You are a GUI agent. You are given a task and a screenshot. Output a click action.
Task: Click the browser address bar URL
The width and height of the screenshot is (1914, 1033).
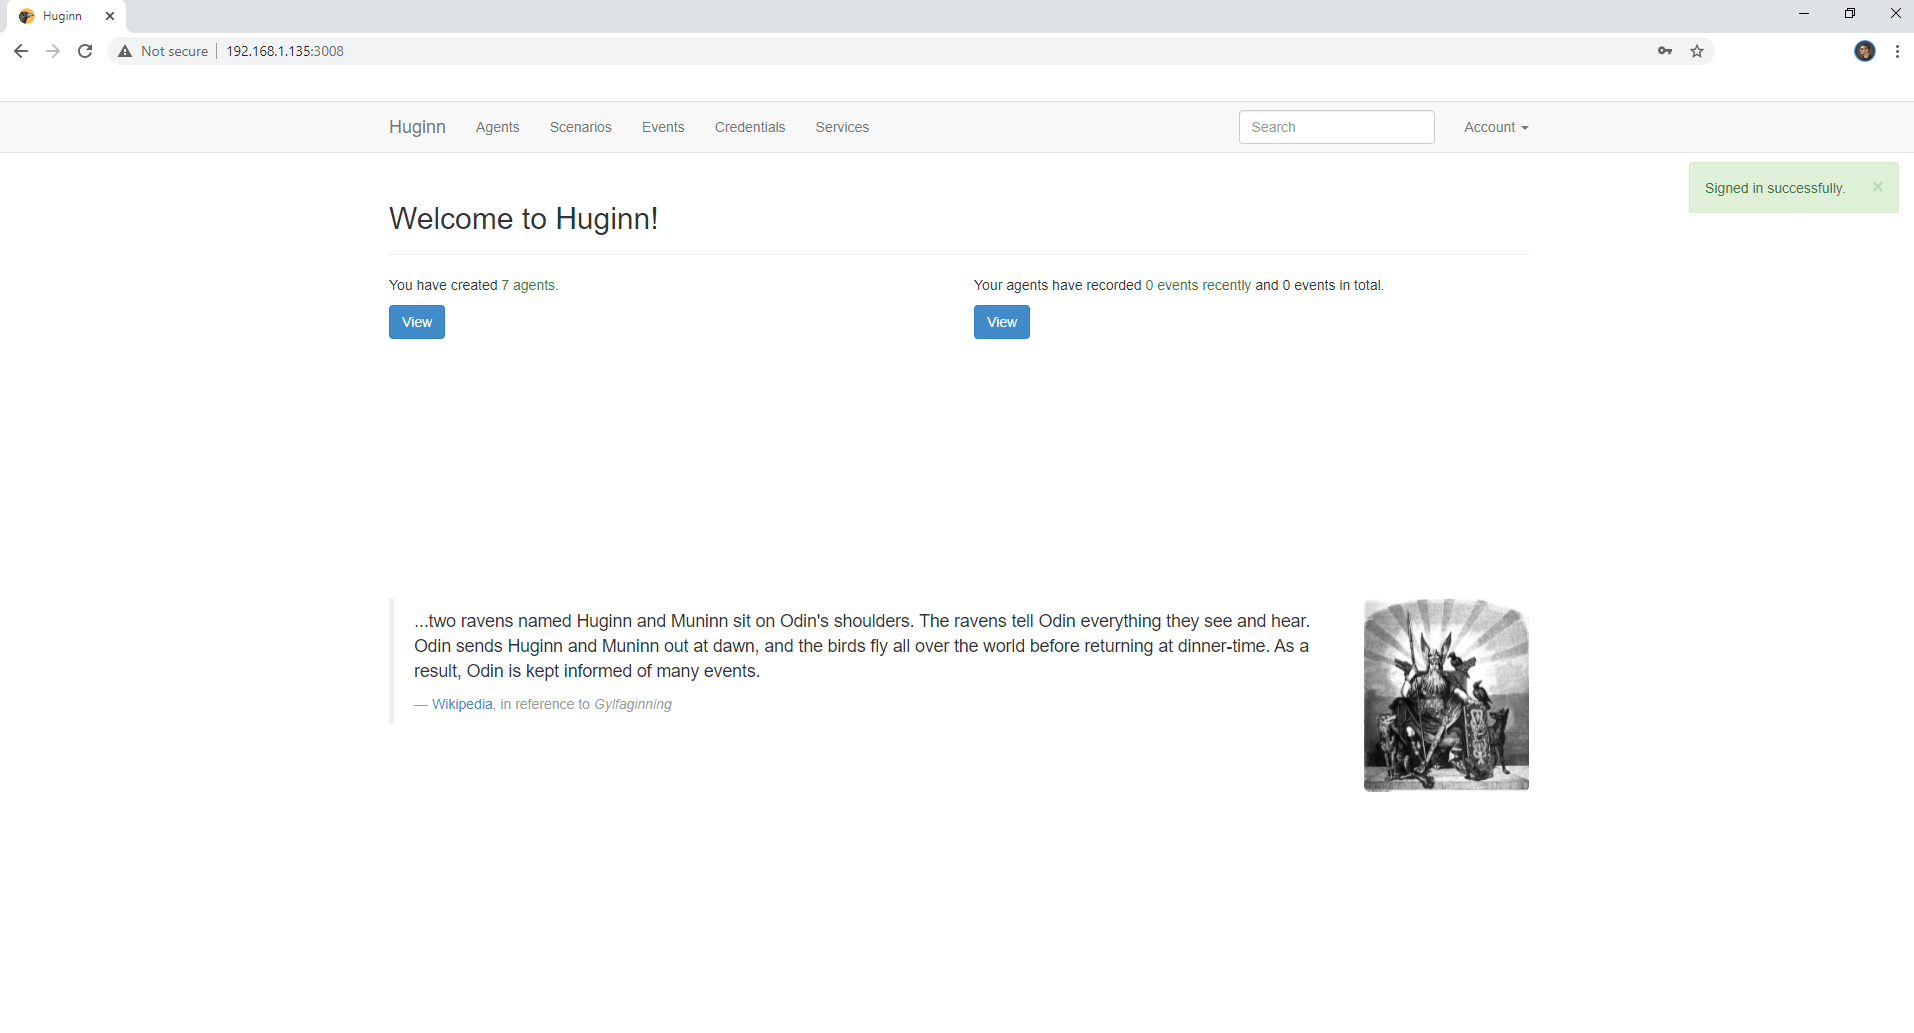285,51
